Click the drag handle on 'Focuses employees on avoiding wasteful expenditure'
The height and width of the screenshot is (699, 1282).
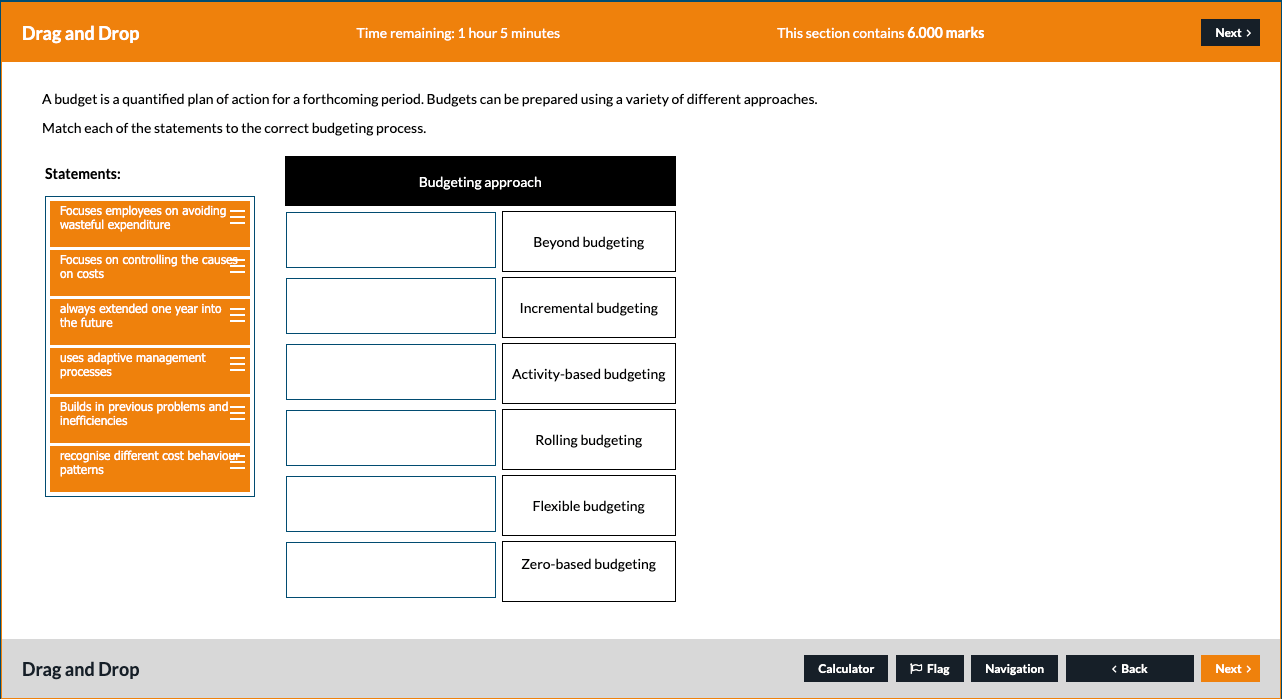coord(238,216)
